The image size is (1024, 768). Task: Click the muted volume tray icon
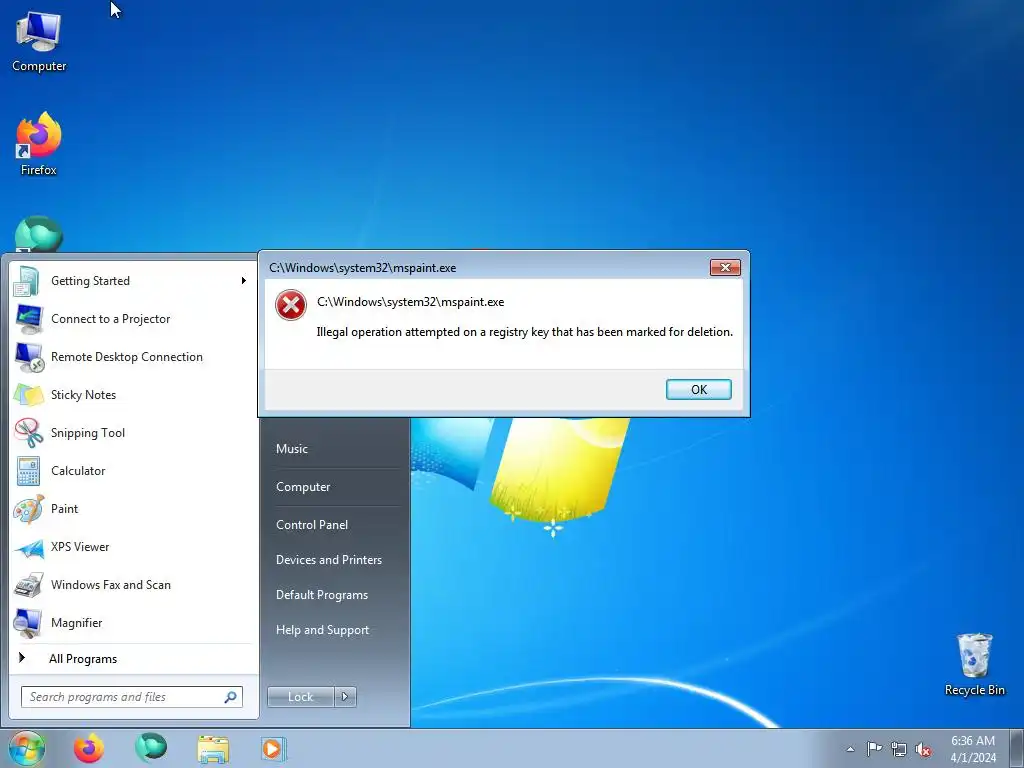923,750
